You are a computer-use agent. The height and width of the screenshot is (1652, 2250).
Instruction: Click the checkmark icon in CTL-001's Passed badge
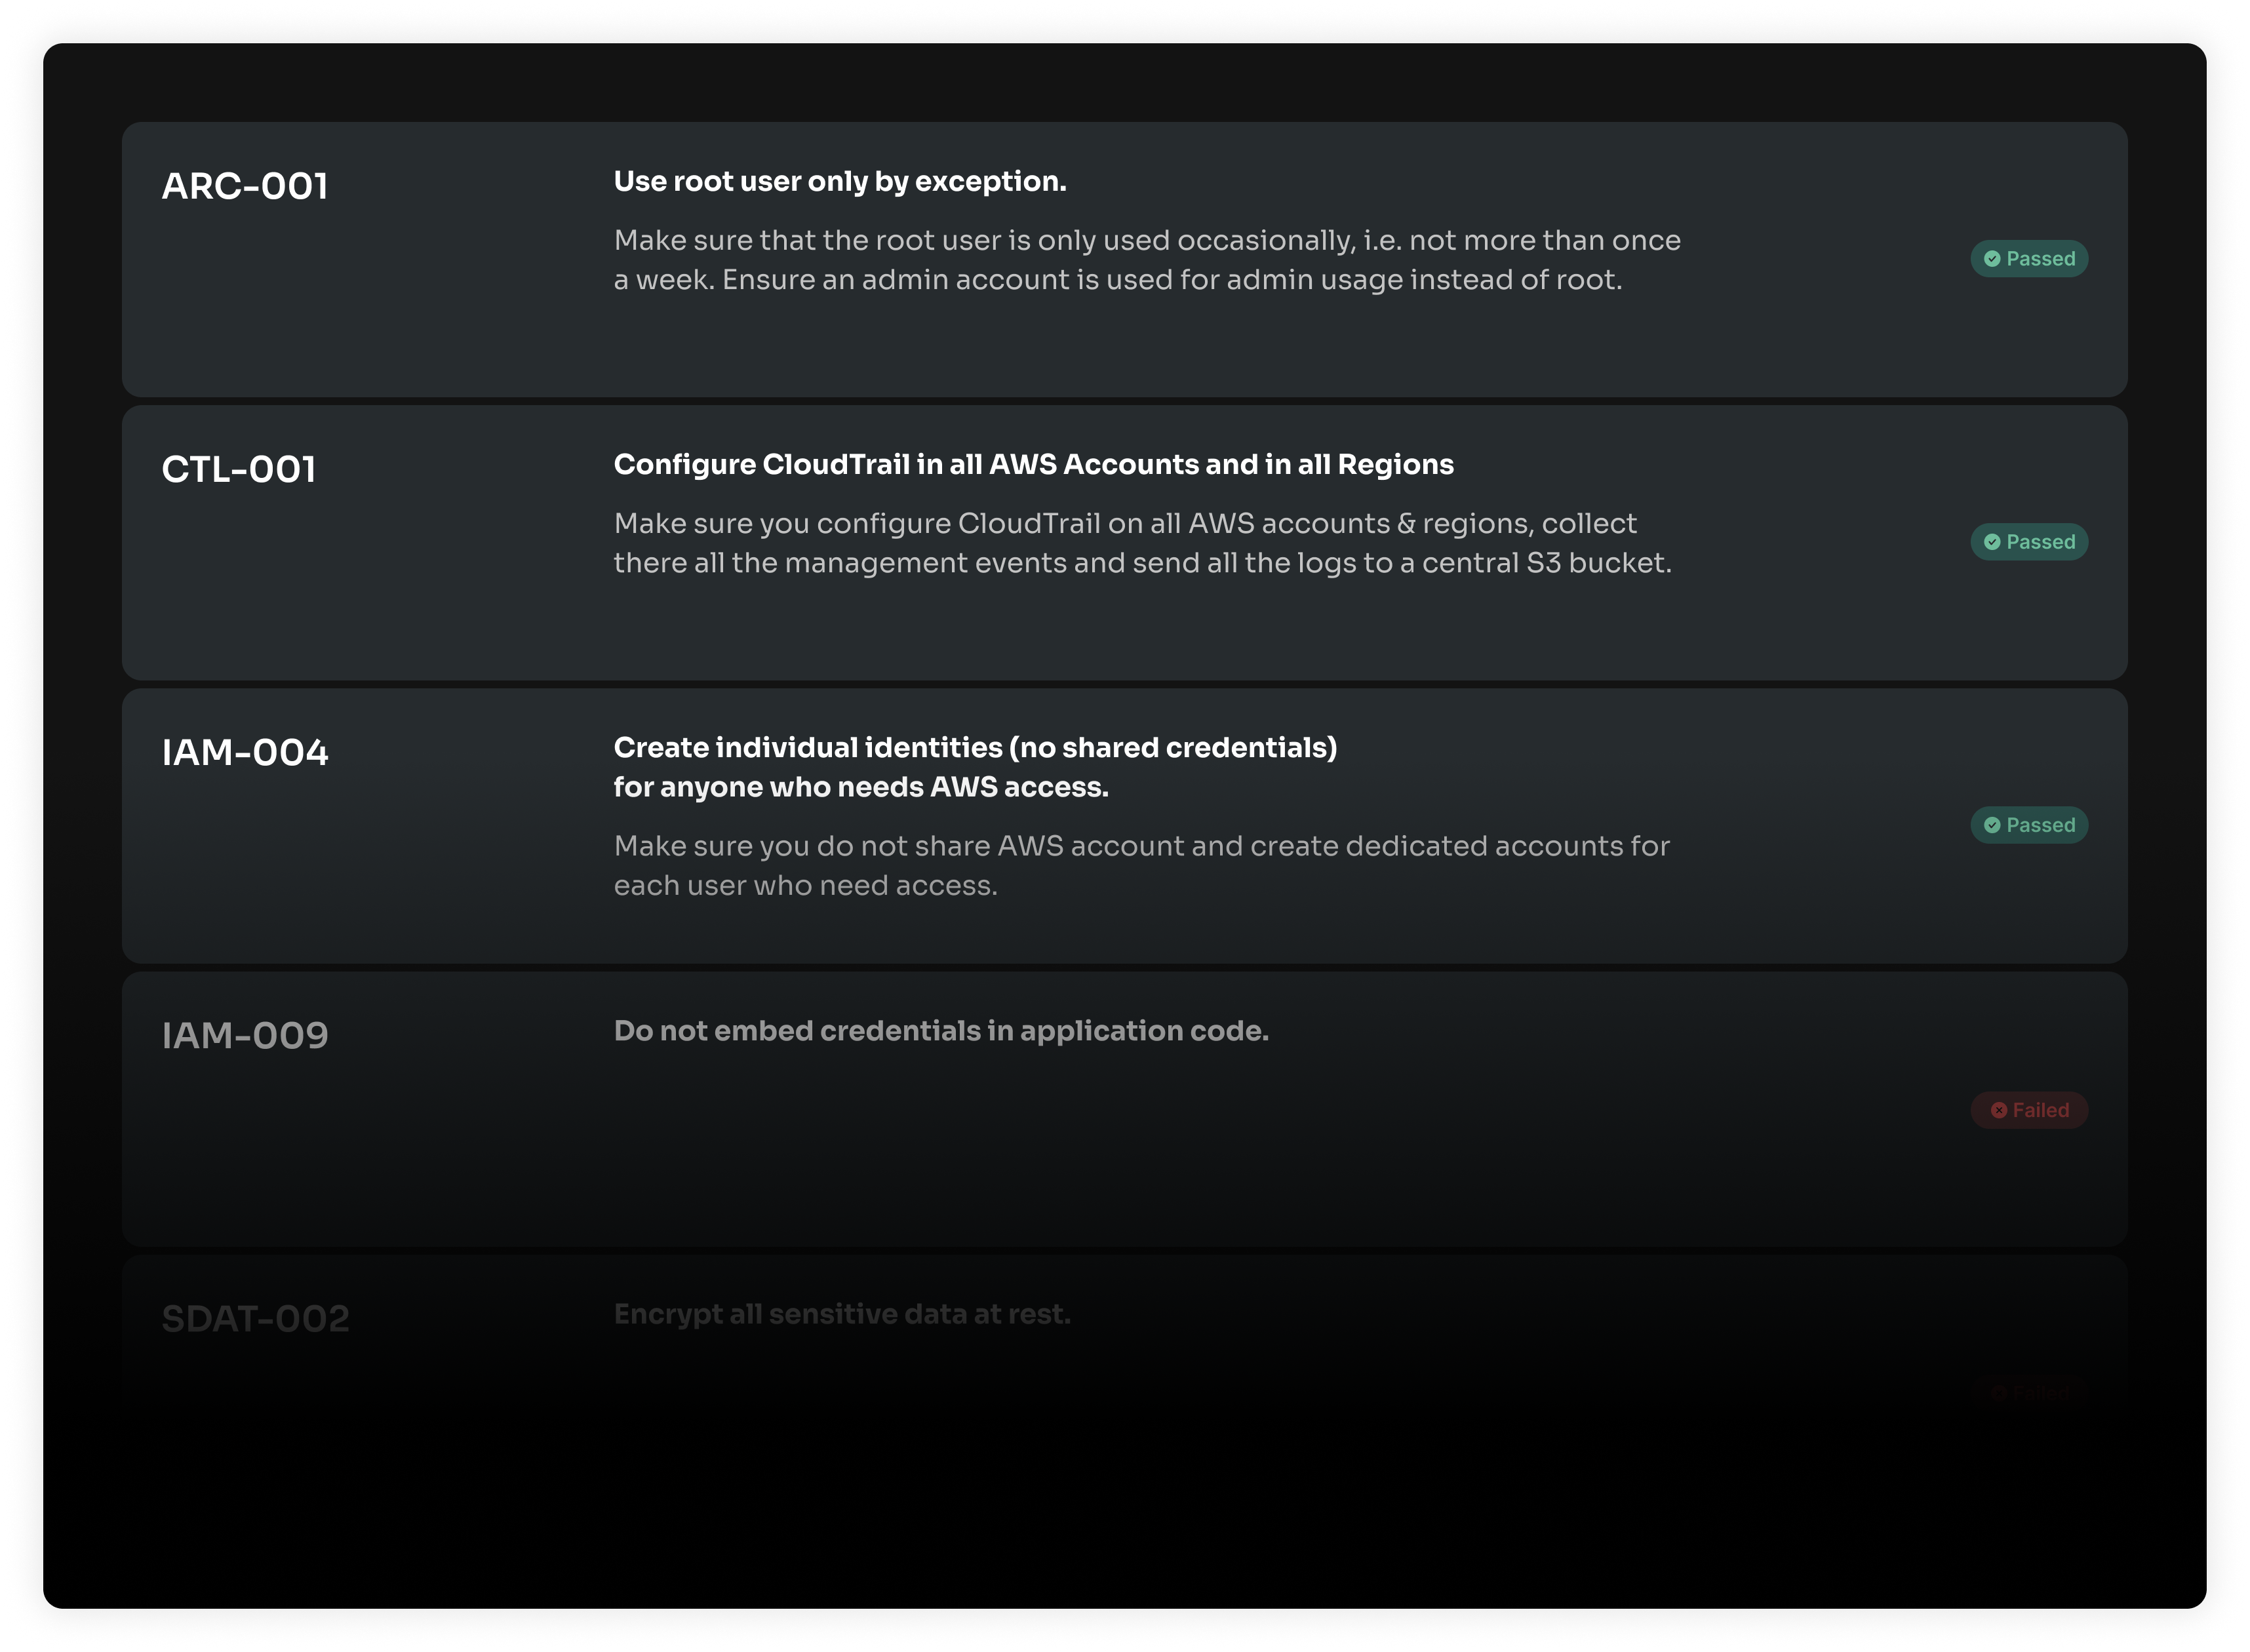click(x=1992, y=542)
